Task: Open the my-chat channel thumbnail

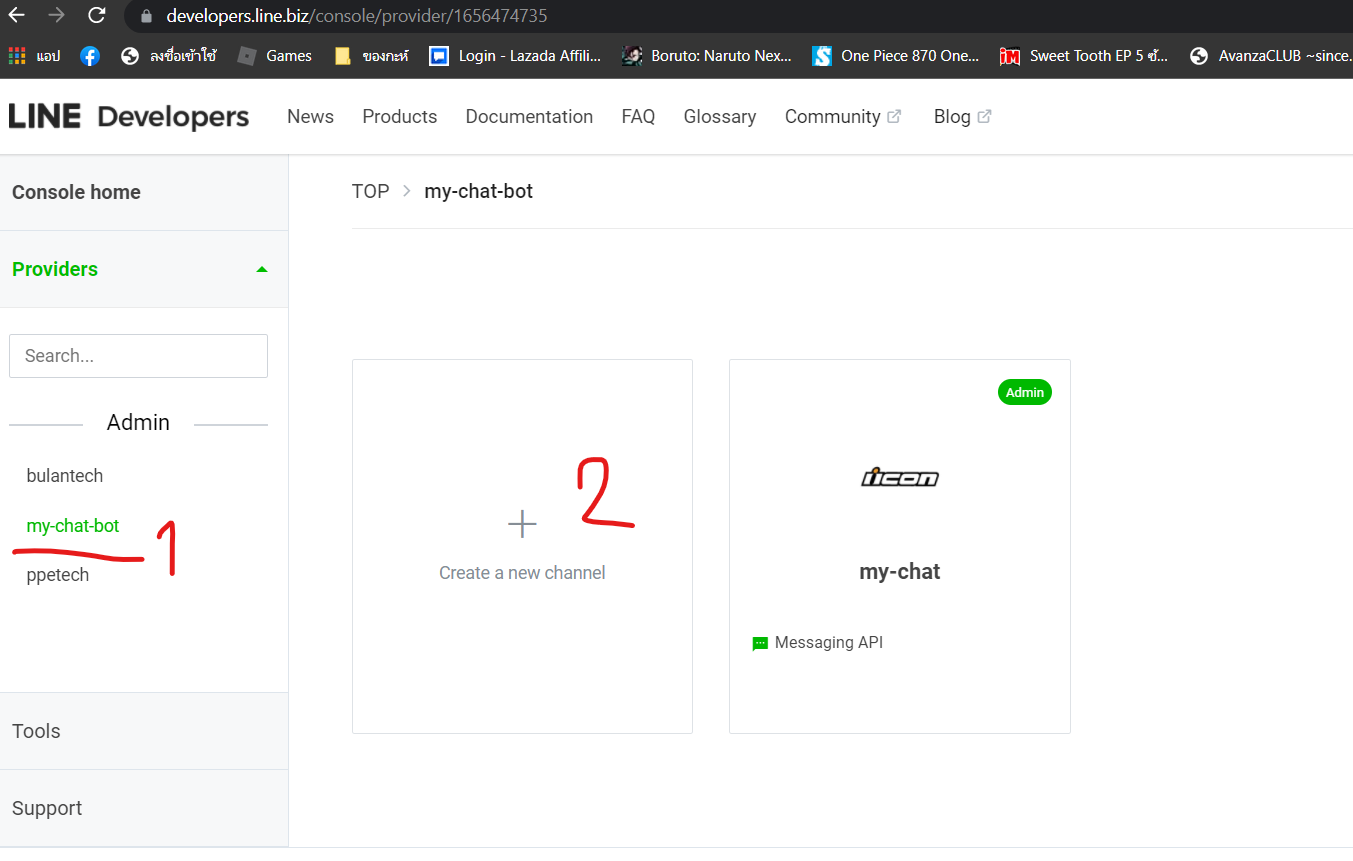Action: (x=899, y=478)
